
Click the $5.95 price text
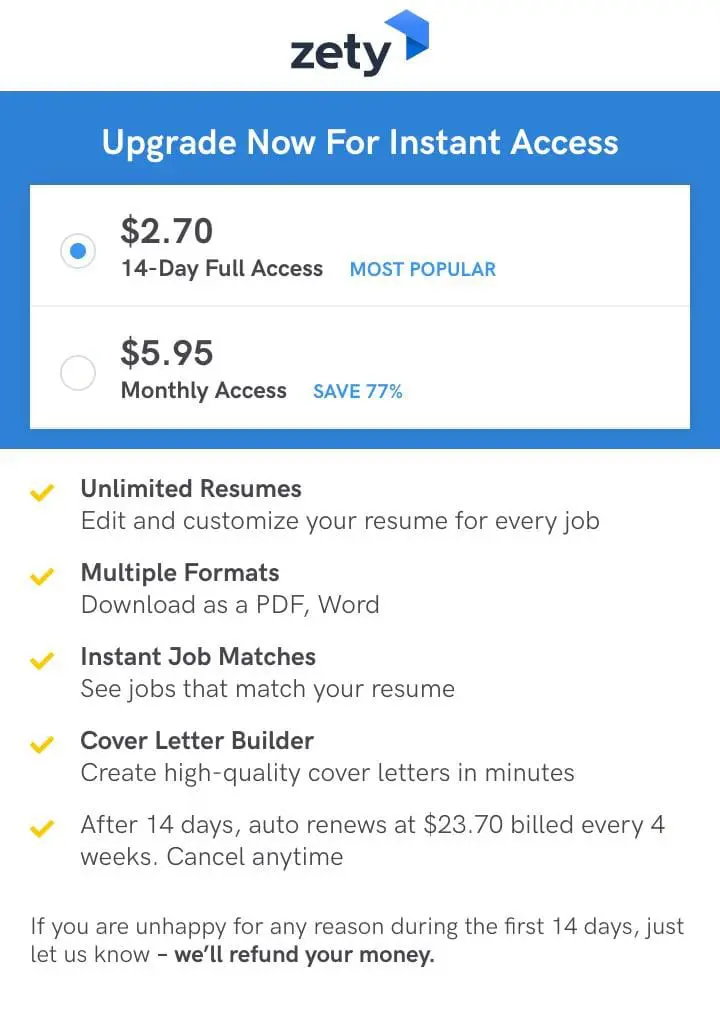click(167, 353)
